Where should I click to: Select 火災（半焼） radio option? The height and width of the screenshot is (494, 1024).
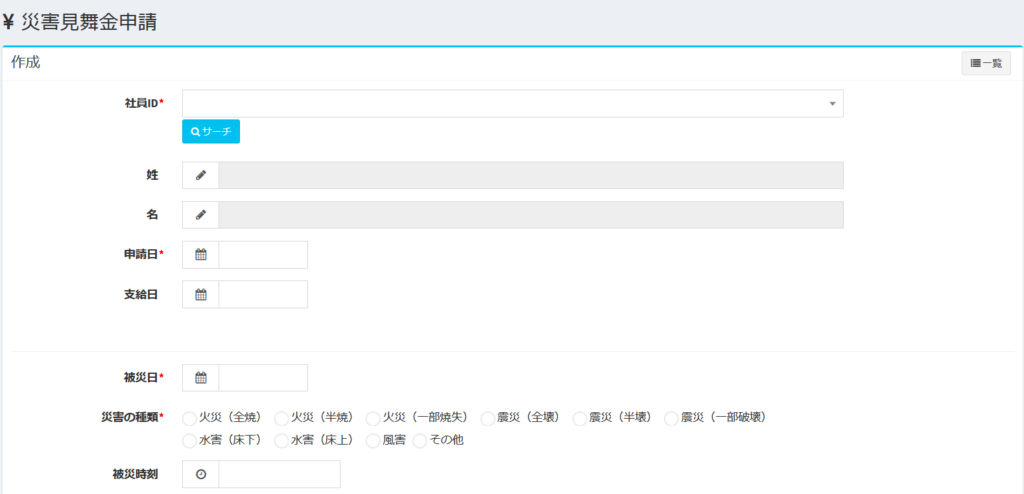tap(281, 418)
